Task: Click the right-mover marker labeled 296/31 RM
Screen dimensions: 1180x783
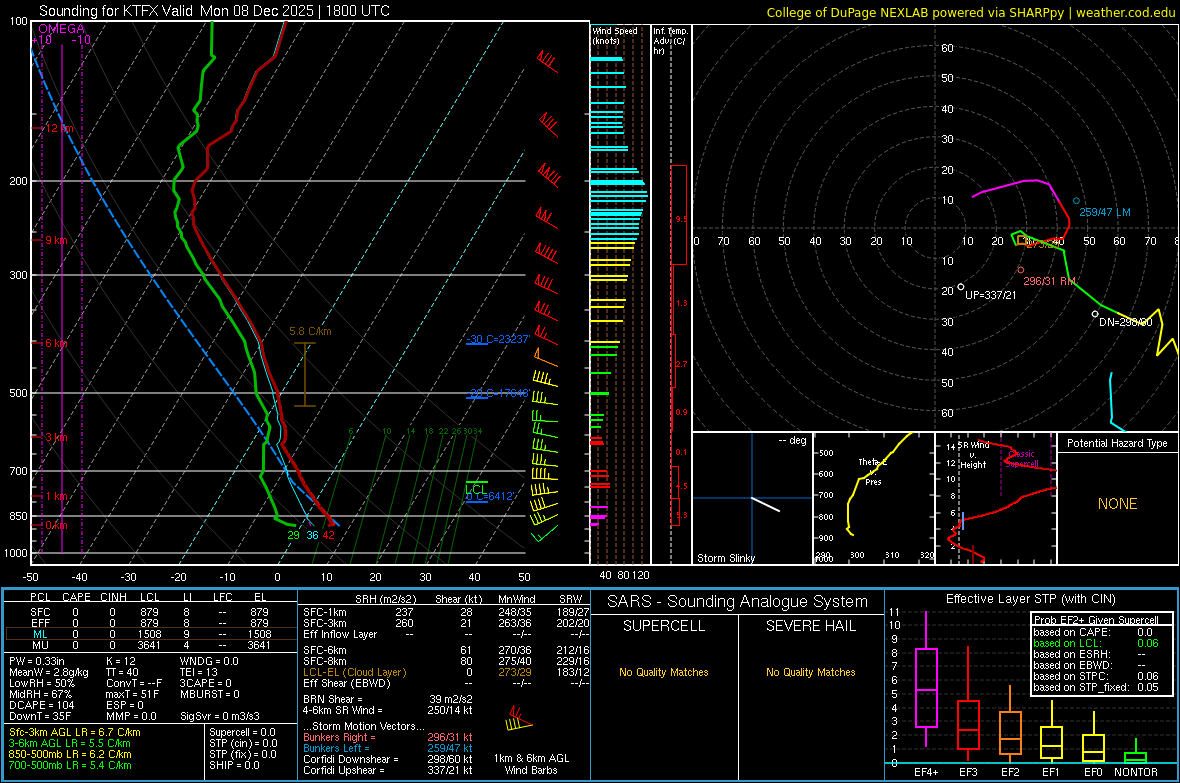Action: 1020,270
